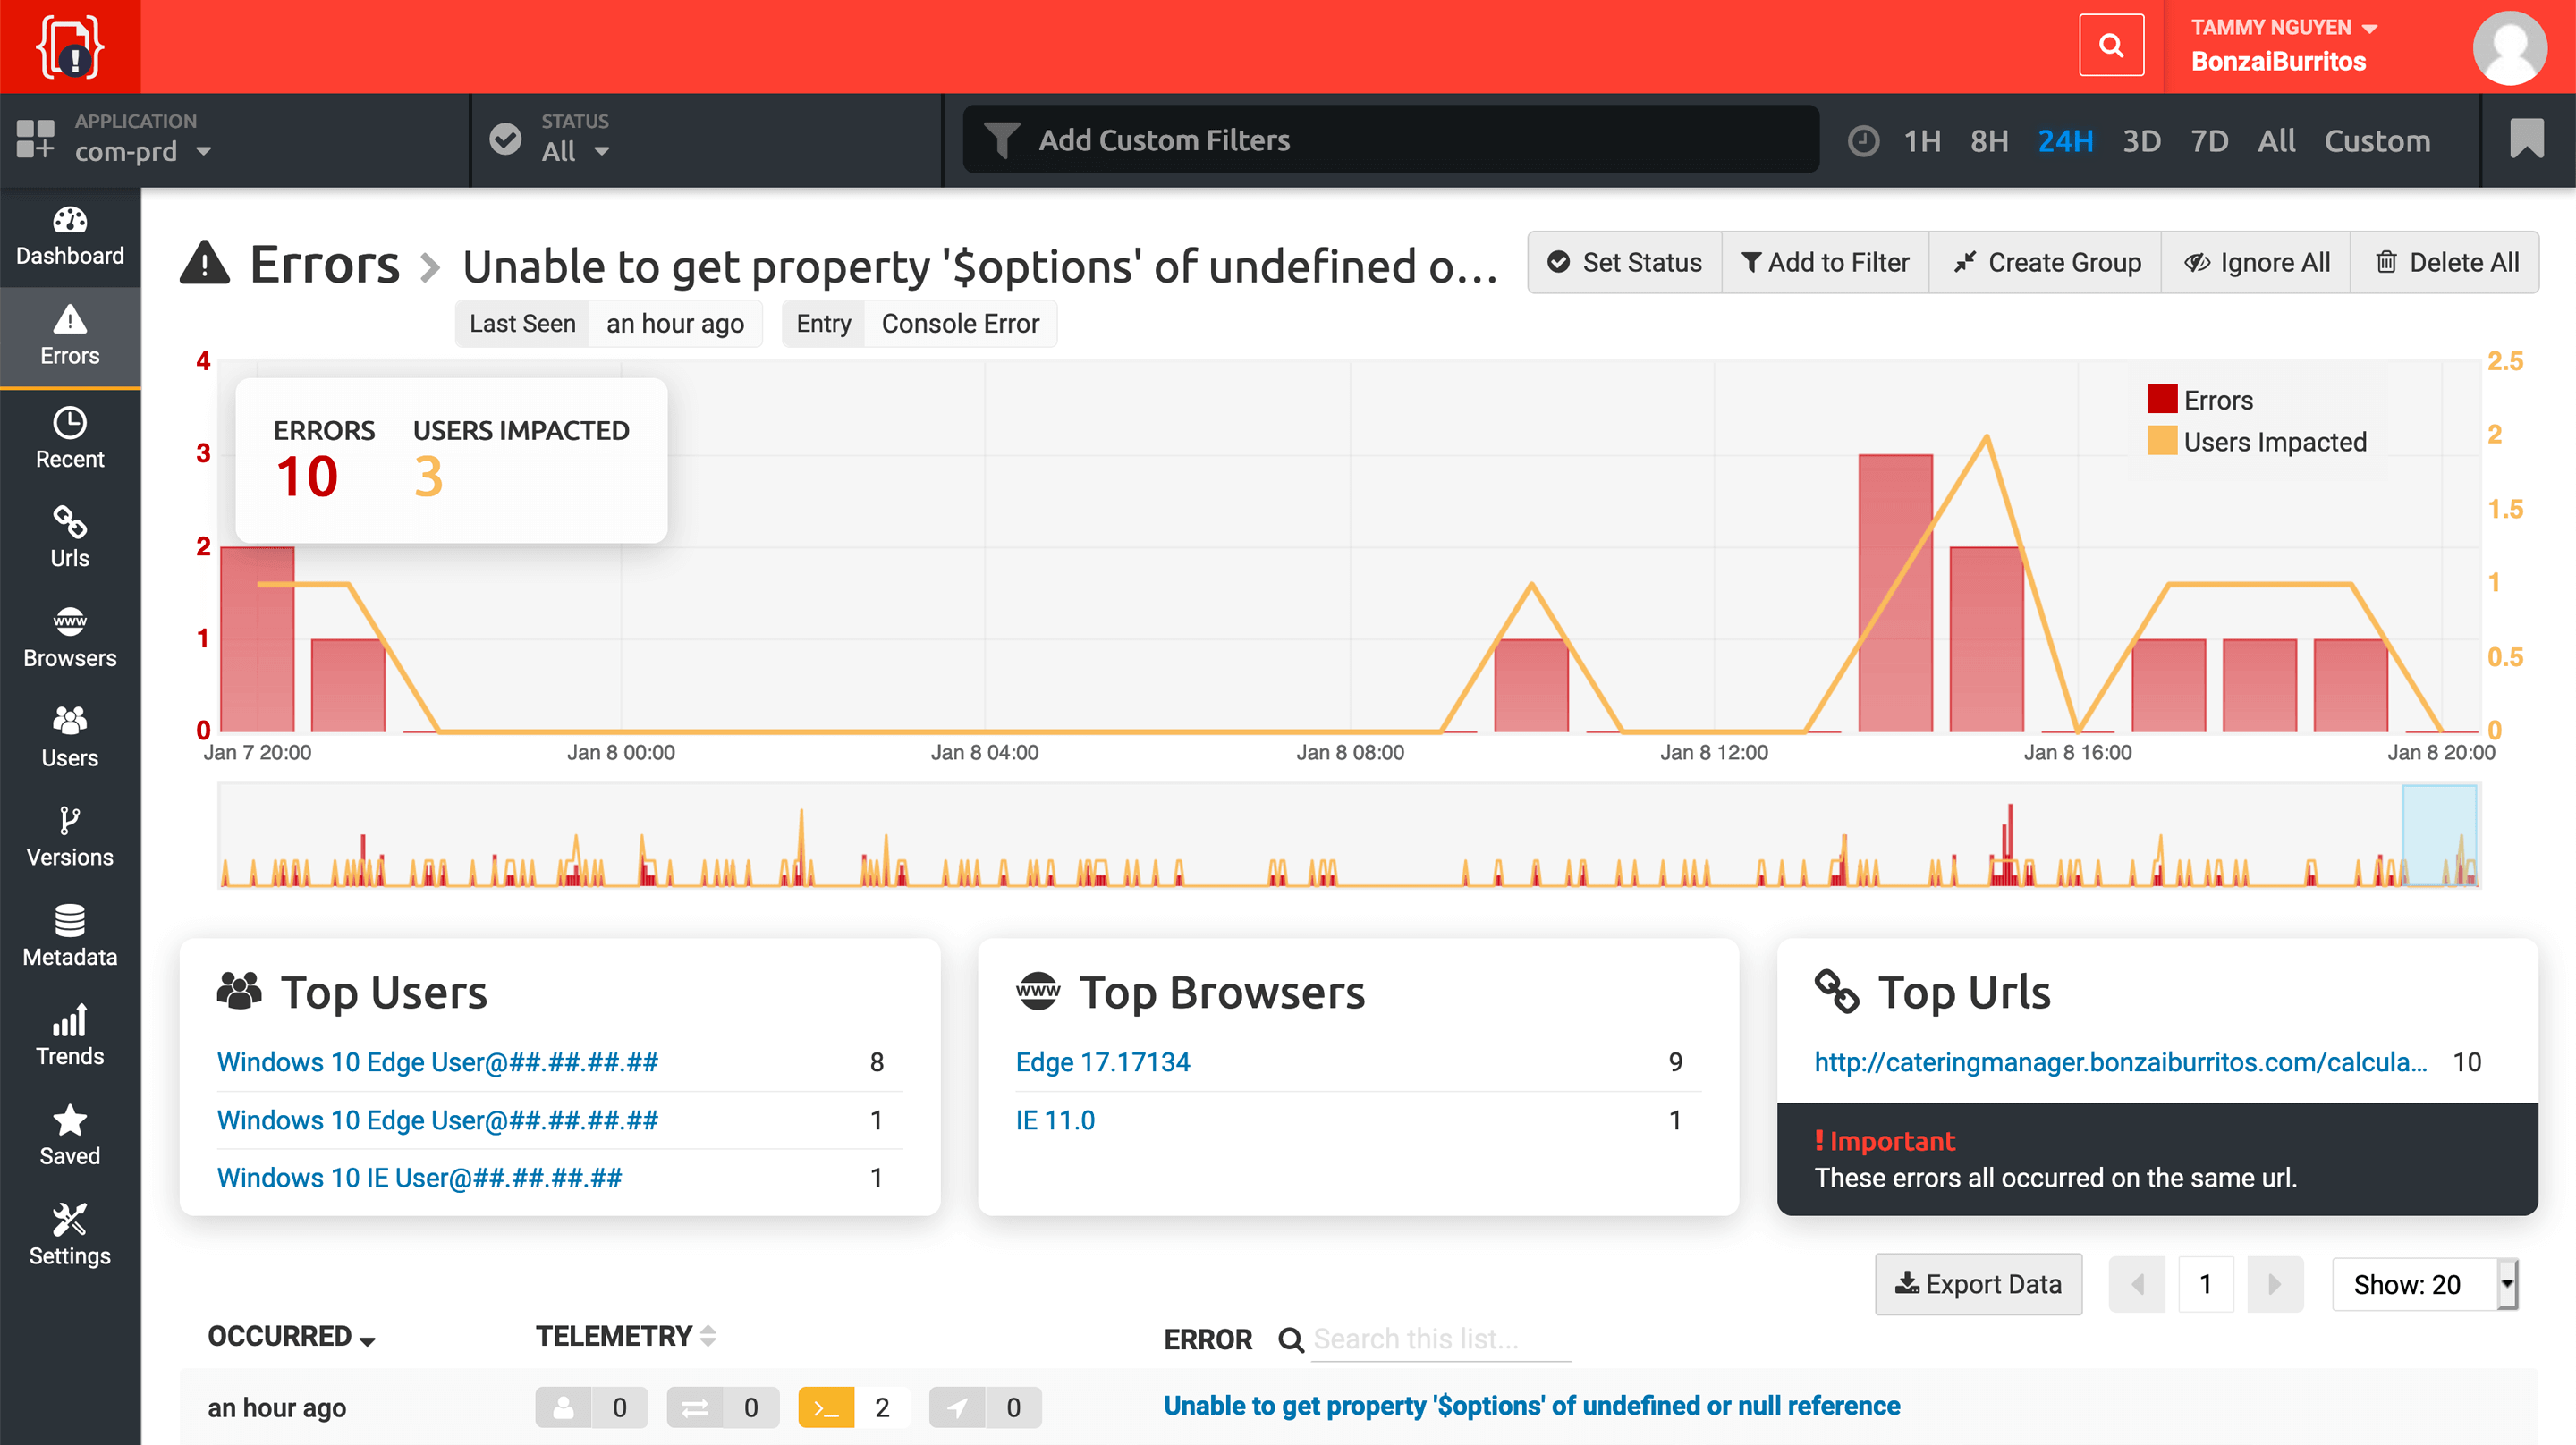Switch time range to 1H
Screen dimensions: 2576x1445
pyautogui.click(x=1921, y=141)
